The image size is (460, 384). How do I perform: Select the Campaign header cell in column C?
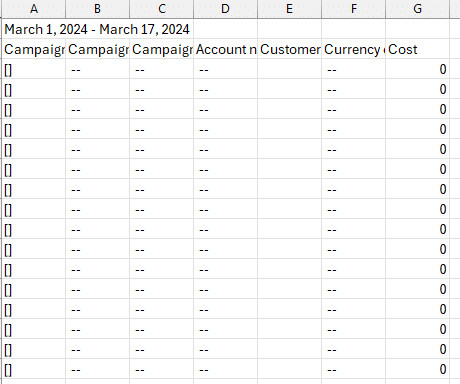(161, 49)
